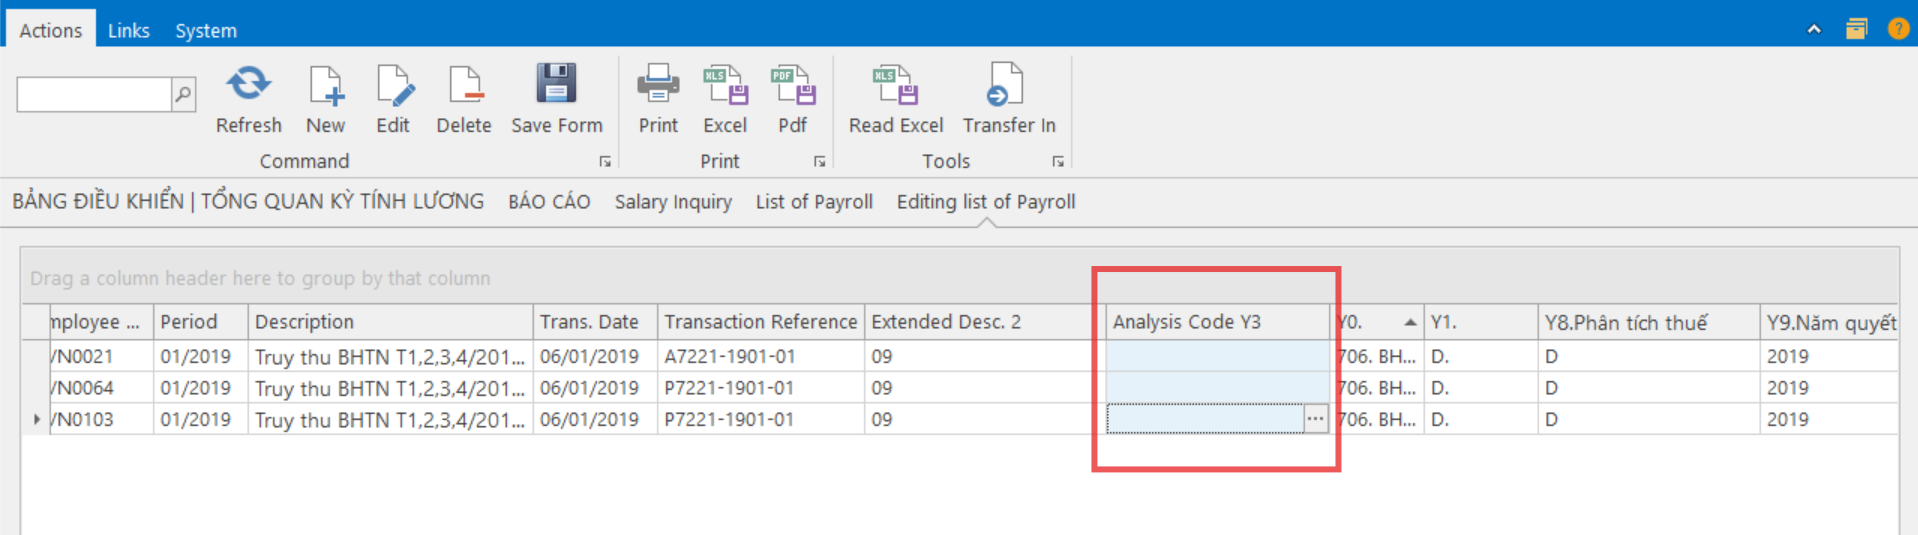Go to the Salary Inquiry tab
The image size is (1918, 535).
(673, 202)
